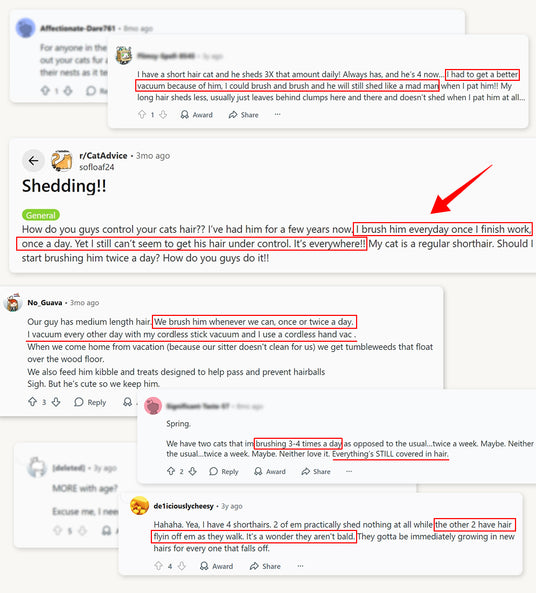Downvote de1iciouslycheesy's comment

pyautogui.click(x=182, y=566)
